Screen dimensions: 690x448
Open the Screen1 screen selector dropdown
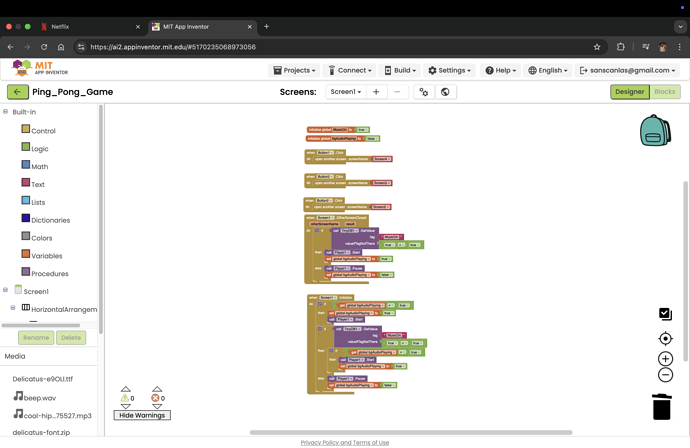(x=345, y=92)
